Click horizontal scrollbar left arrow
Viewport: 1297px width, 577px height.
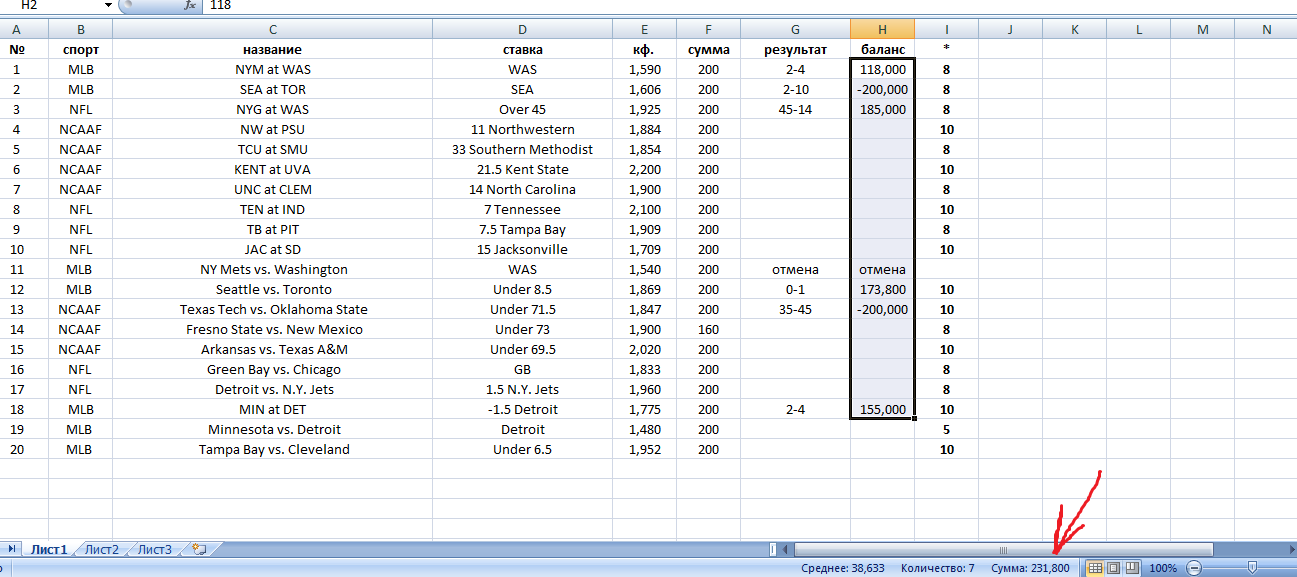pyautogui.click(x=786, y=549)
